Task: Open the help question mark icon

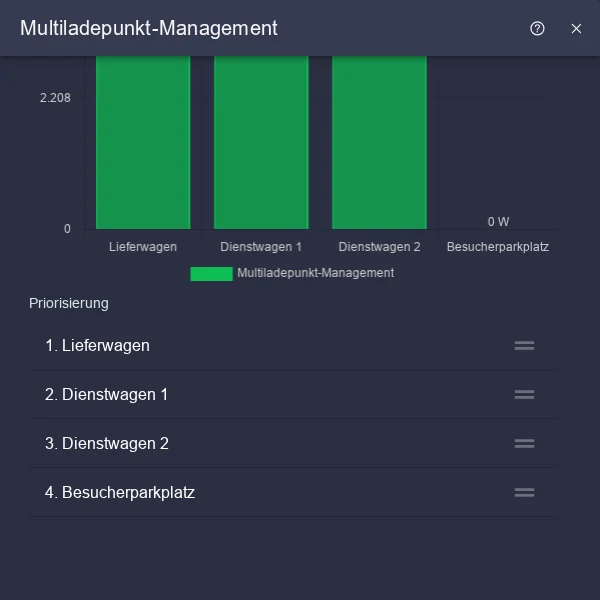Action: point(537,29)
